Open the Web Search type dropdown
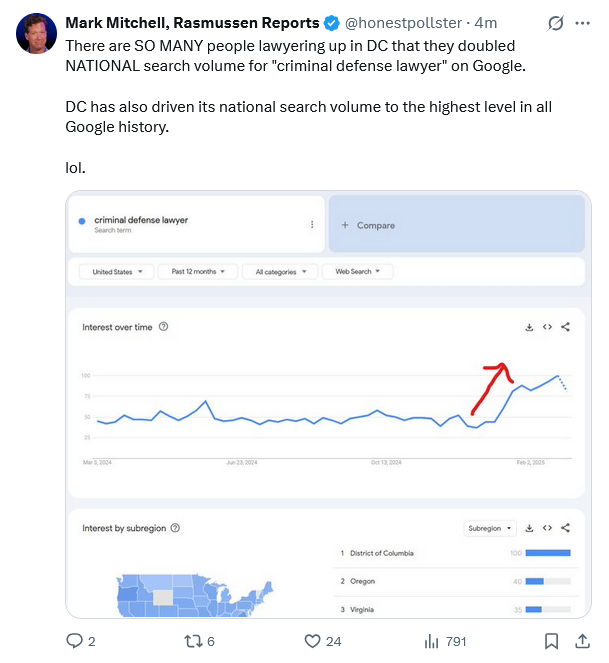Screen dimensions: 609x663 click(359, 271)
